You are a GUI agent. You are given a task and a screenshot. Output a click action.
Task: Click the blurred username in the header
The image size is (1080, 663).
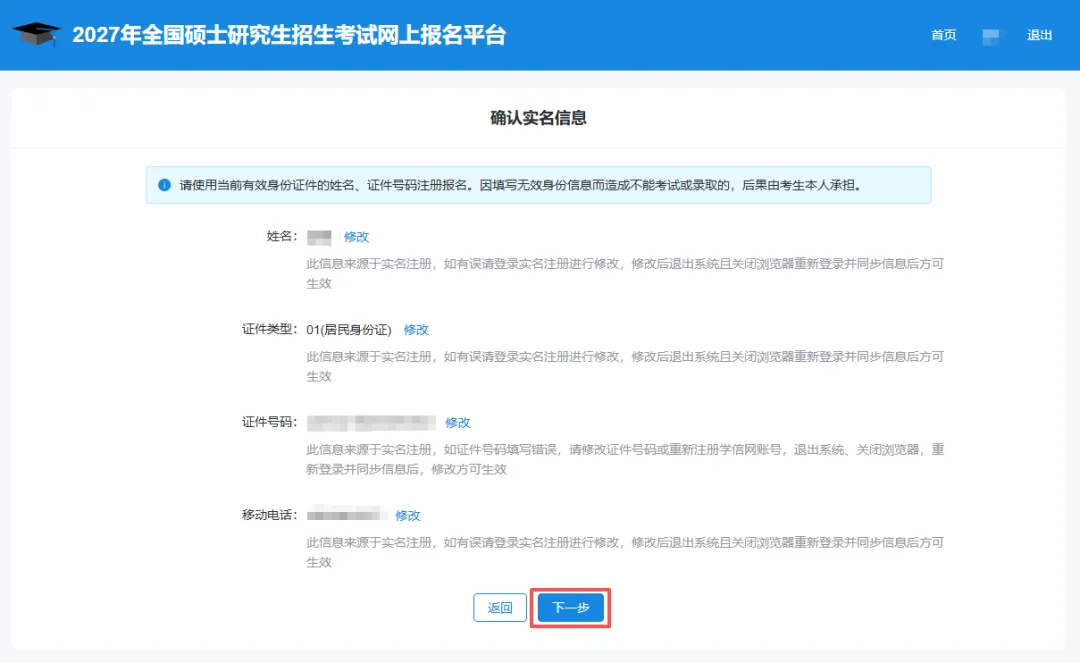click(x=992, y=36)
